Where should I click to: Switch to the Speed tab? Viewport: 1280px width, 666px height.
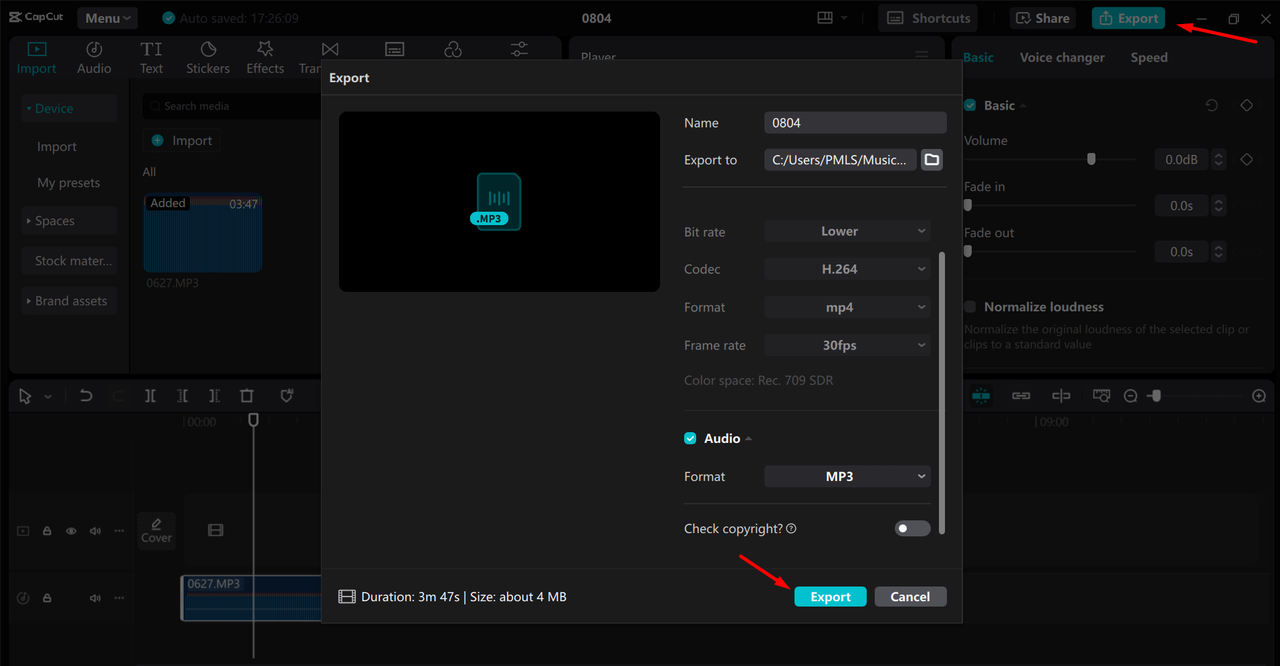click(1149, 57)
